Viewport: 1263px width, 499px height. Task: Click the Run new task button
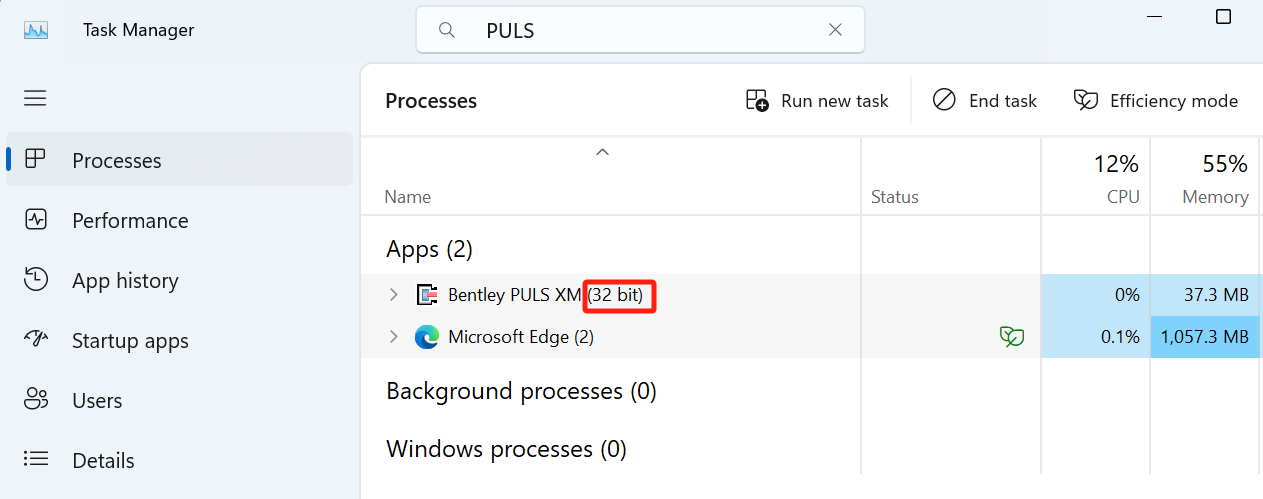(x=817, y=101)
